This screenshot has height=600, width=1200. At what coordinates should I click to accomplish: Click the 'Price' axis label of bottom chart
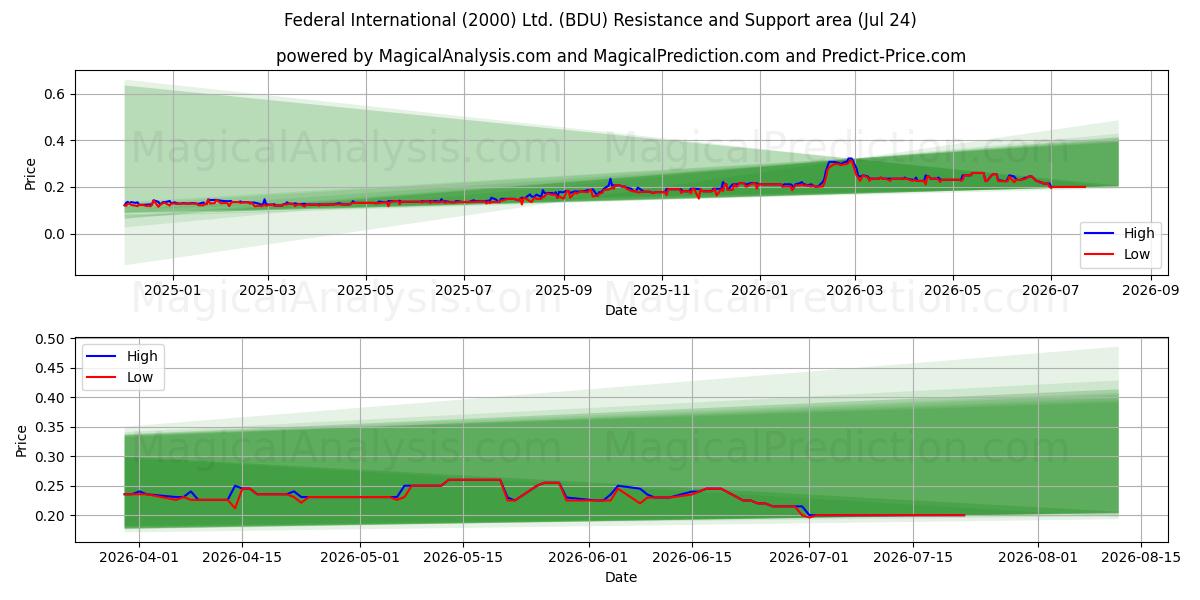pos(22,440)
